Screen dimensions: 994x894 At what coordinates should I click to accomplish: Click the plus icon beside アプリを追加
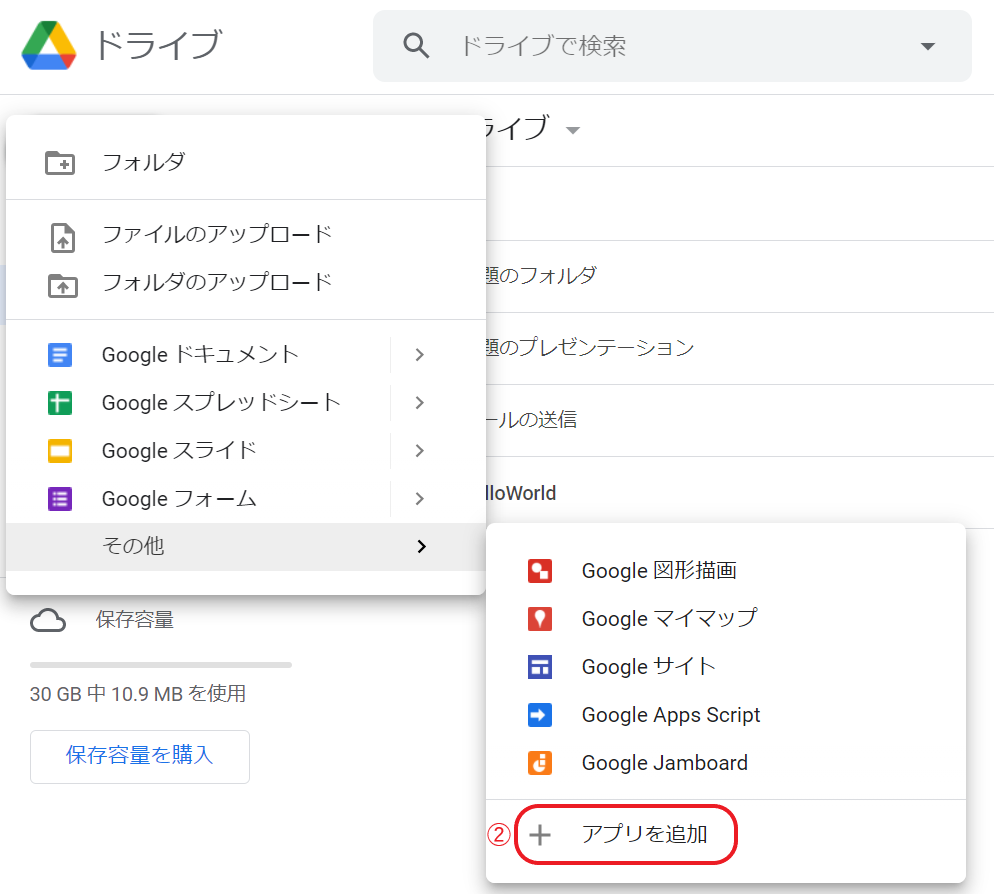[539, 835]
